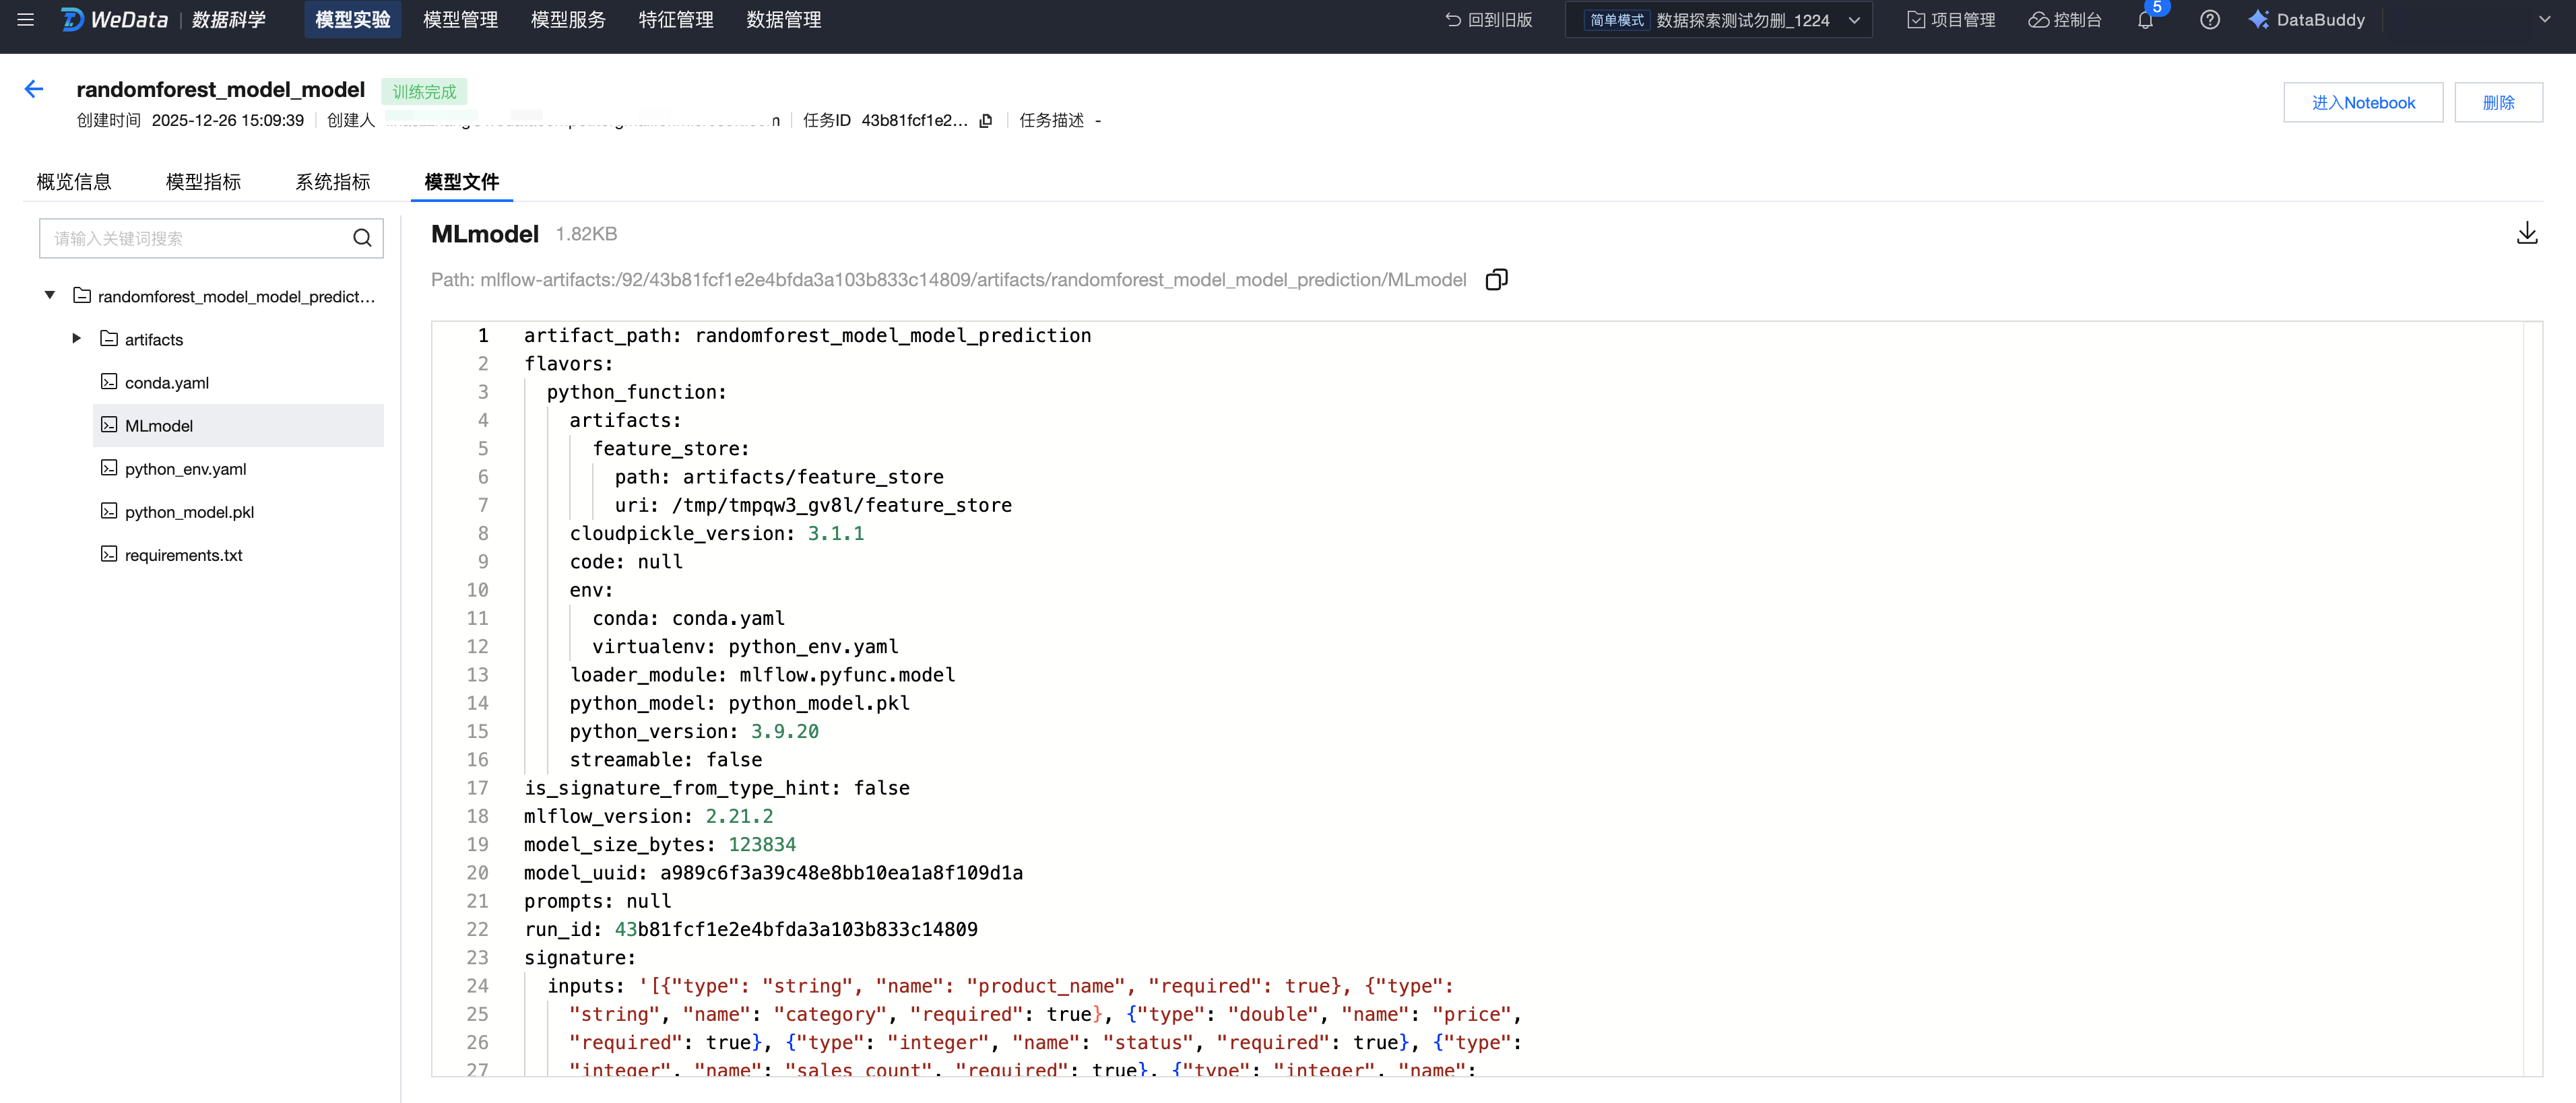Expand the user account dropdown arrow
Viewport: 2576px width, 1103px height.
(x=2544, y=20)
